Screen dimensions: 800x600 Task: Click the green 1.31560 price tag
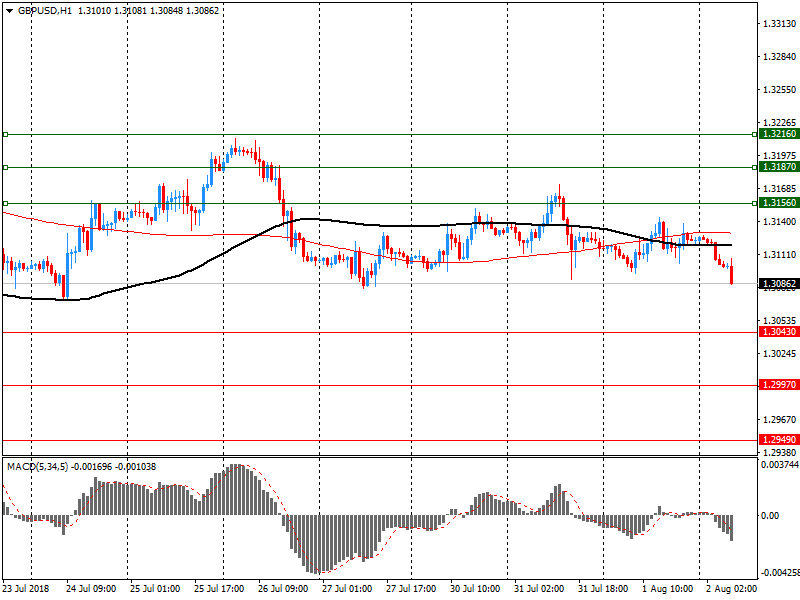tap(779, 203)
